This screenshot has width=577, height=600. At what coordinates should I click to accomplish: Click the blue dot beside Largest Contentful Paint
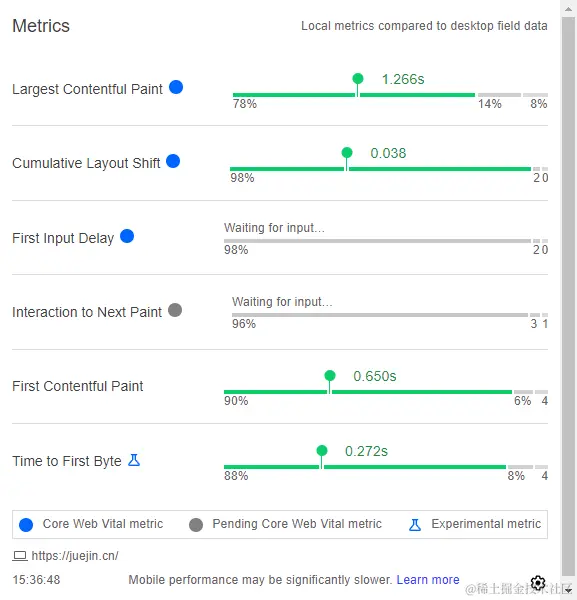(176, 87)
